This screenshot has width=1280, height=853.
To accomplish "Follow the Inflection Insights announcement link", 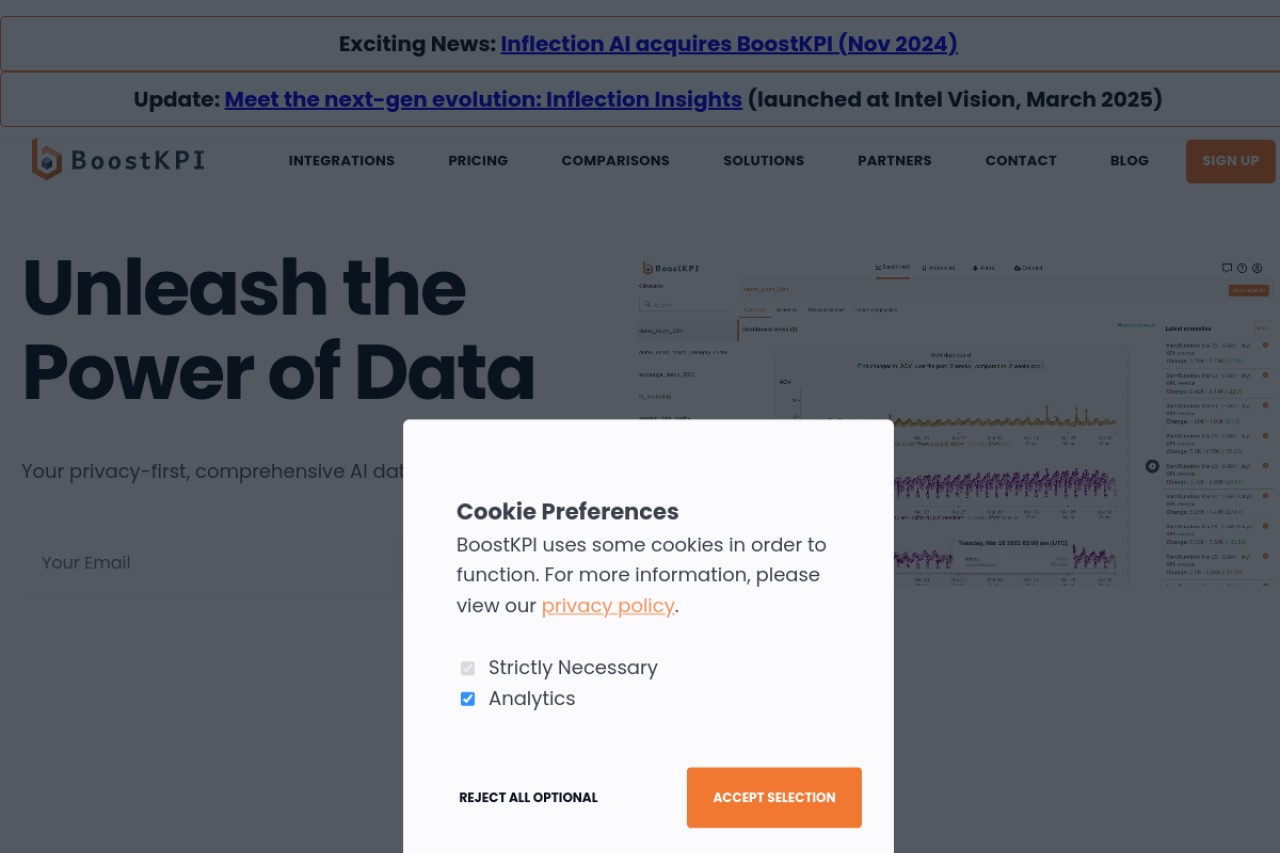I will 483,100.
